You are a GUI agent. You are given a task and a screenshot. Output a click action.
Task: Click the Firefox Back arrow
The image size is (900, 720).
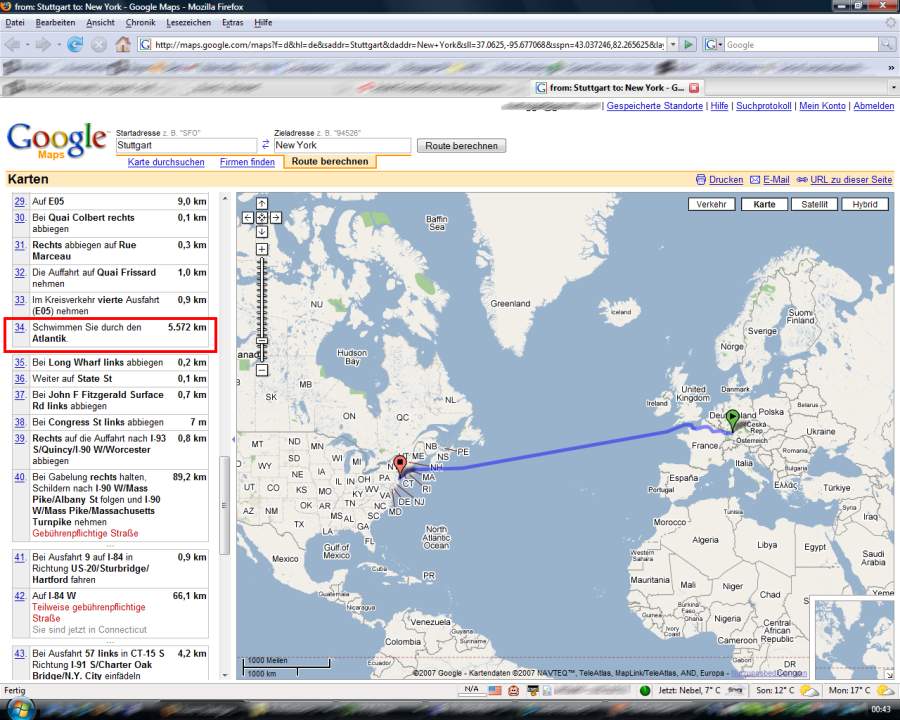(13, 45)
